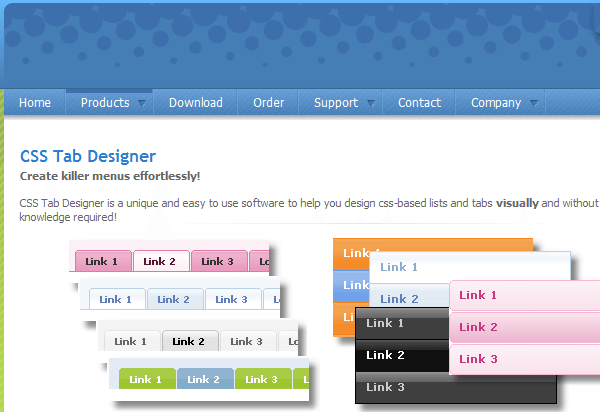Click Link 2 in pink vertical menu

[525, 327]
